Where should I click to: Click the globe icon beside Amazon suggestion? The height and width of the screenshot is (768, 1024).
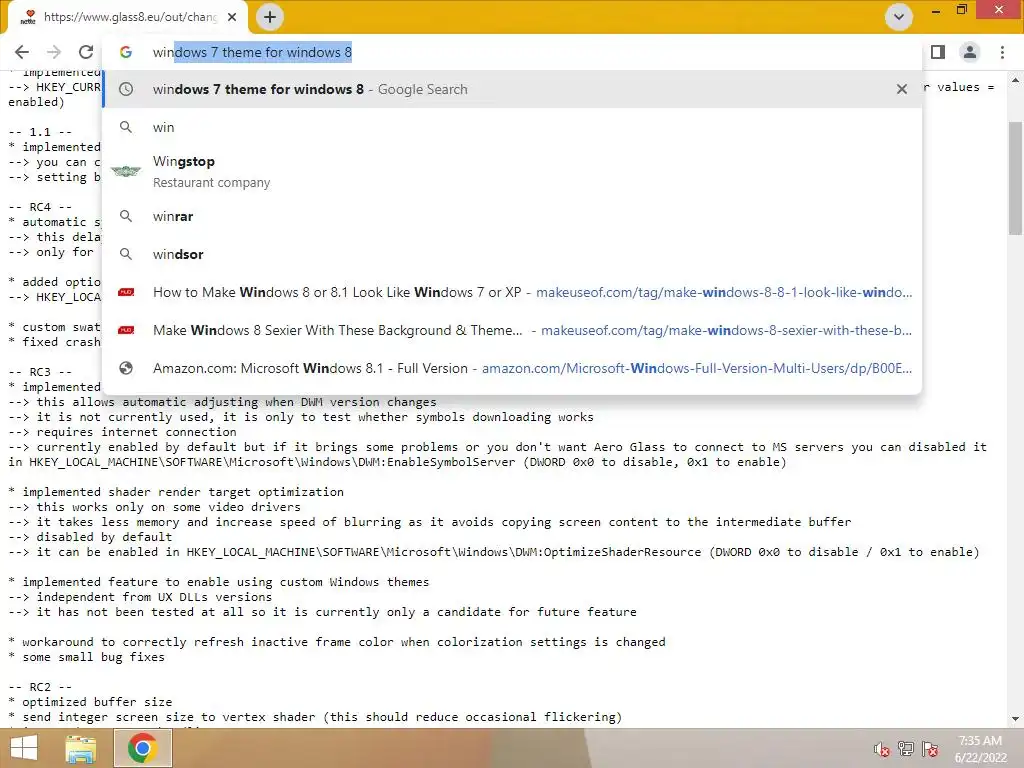[x=126, y=368]
